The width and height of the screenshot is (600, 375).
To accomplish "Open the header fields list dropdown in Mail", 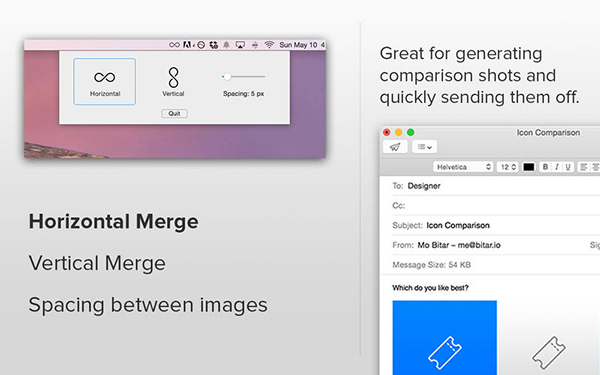I will click(x=425, y=147).
